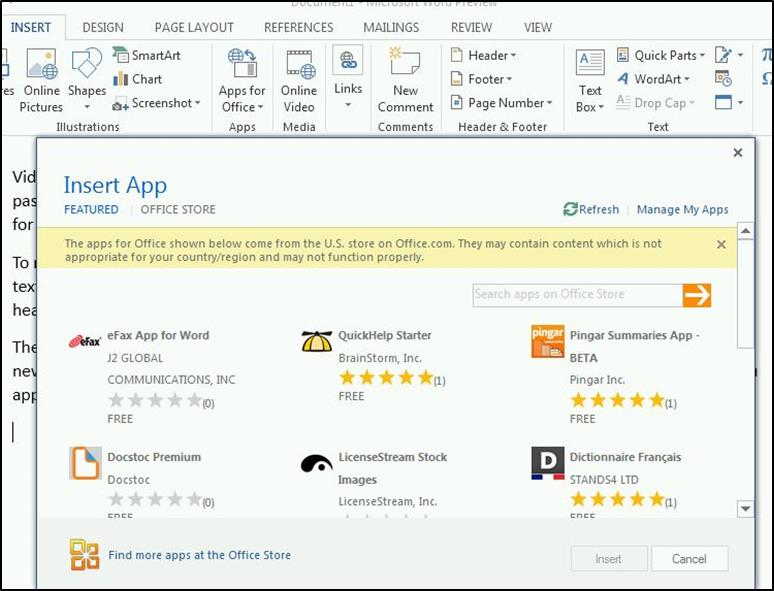Open the signature line icon
774x591 pixels.
coord(724,55)
